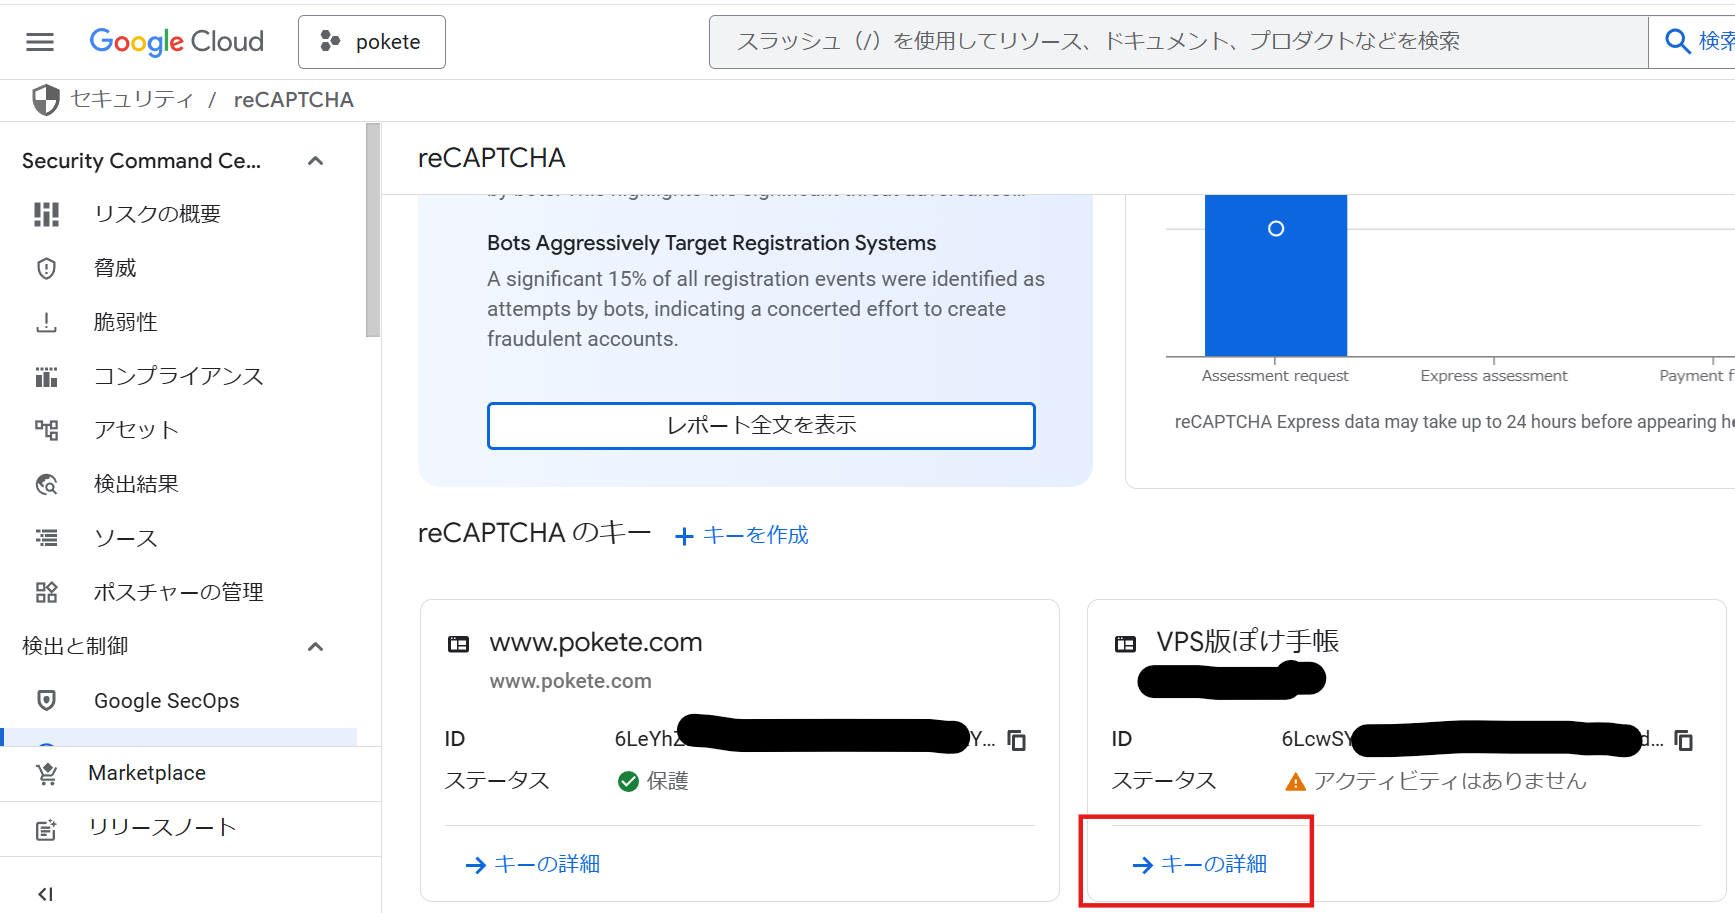Image resolution: width=1735 pixels, height=913 pixels.
Task: Open コンプライアンス in the sidebar
Action: tap(179, 376)
